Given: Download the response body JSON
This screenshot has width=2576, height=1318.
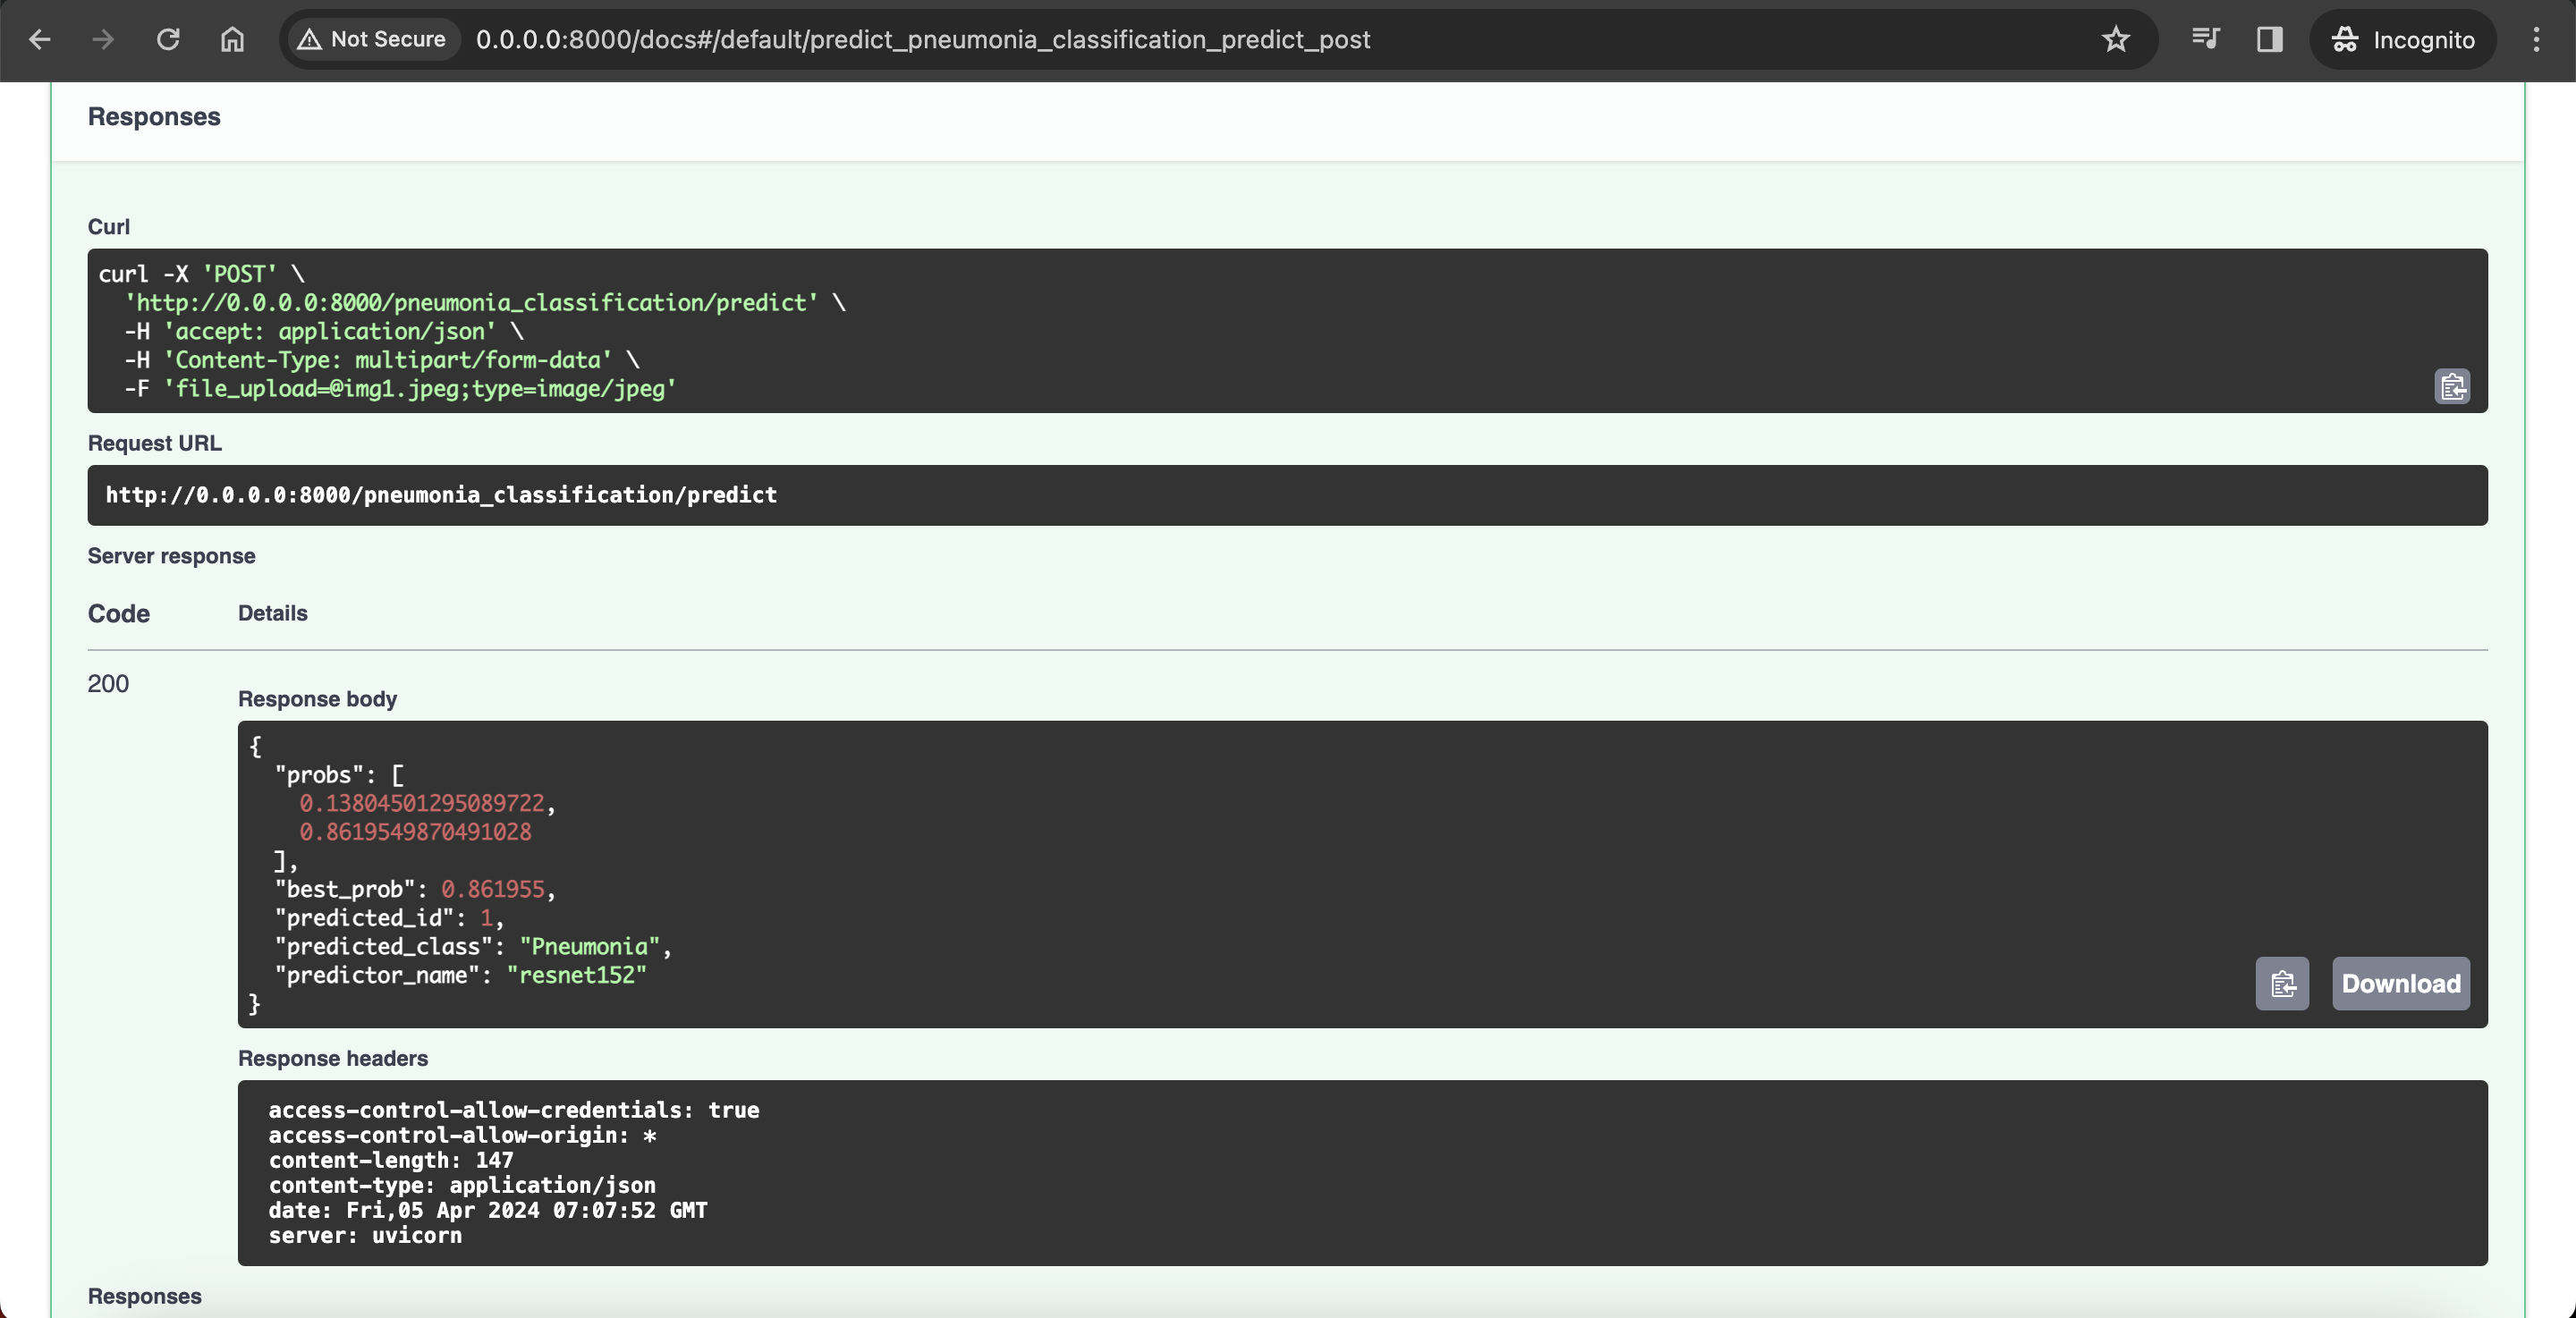Looking at the screenshot, I should pyautogui.click(x=2400, y=984).
